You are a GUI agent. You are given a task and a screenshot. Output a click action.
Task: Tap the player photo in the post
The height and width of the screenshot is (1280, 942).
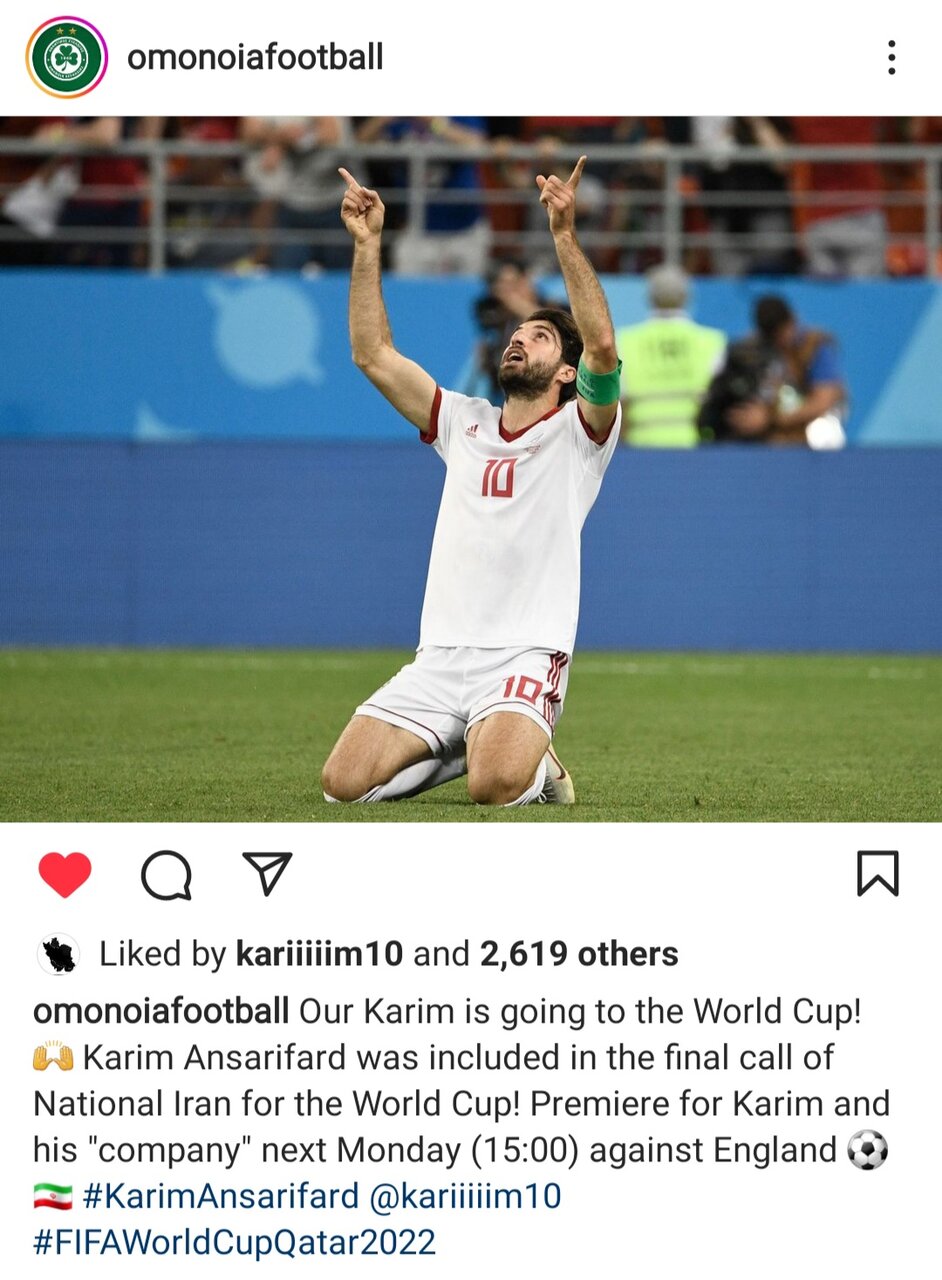point(471,469)
